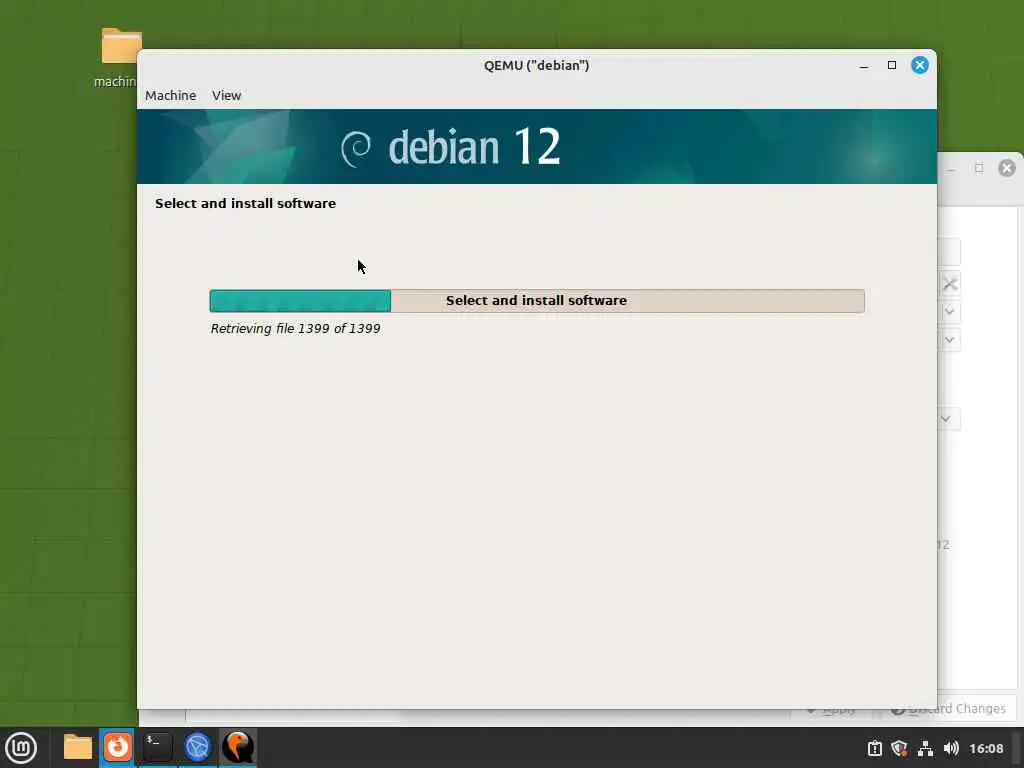Viewport: 1024px width, 768px height.
Task: Click the QEMU ("debian") title bar
Action: (537, 65)
